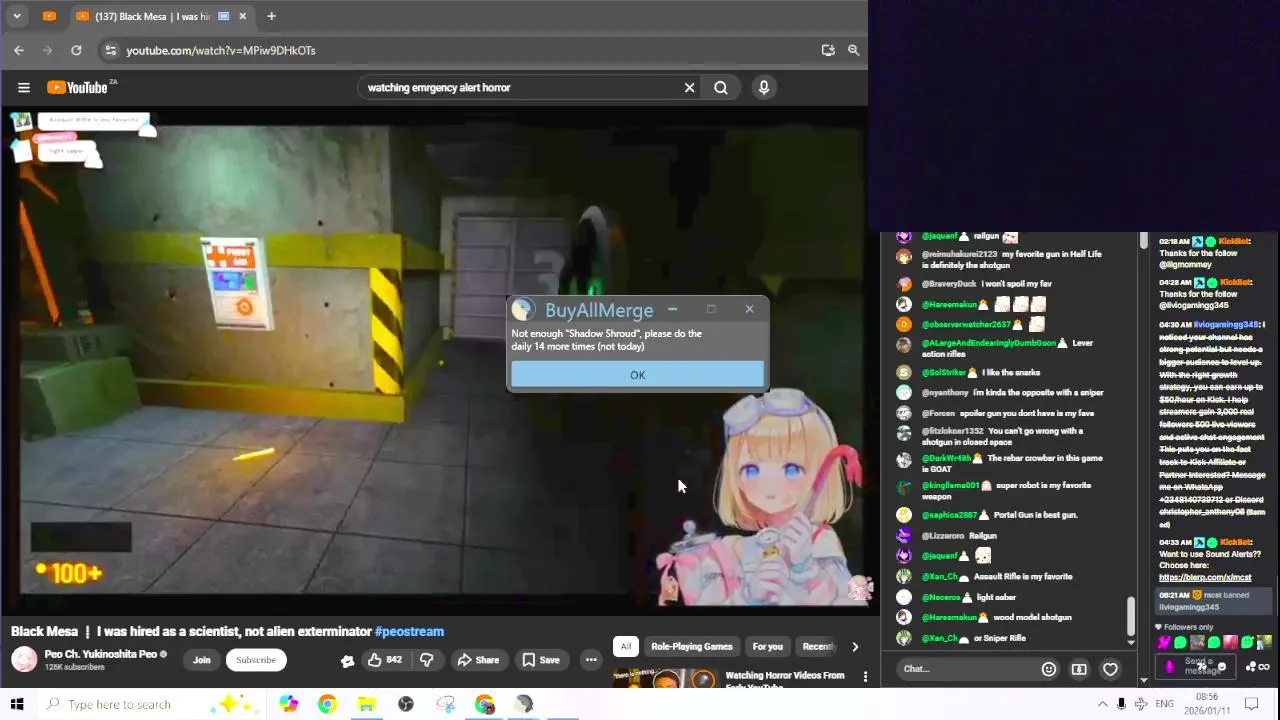Start voice search with microphone icon
The image size is (1280, 720).
(x=764, y=87)
